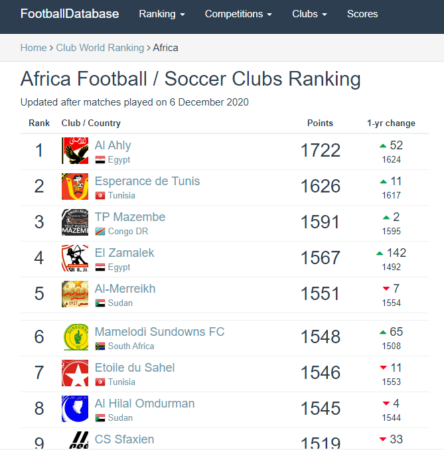Select the Al-Merreikh club badge
The image size is (444, 450).
point(75,294)
